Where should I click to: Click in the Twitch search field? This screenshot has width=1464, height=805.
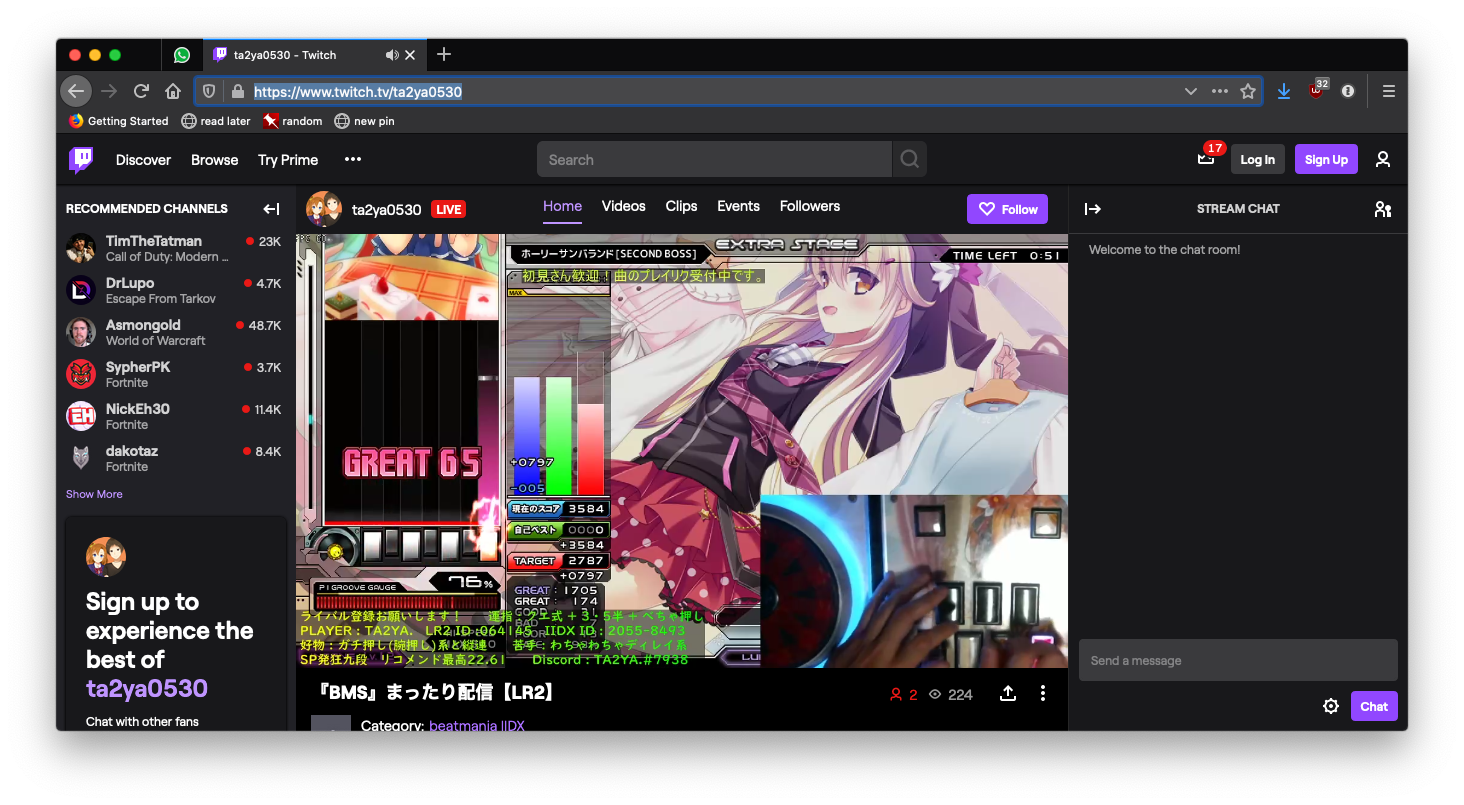[x=714, y=159]
